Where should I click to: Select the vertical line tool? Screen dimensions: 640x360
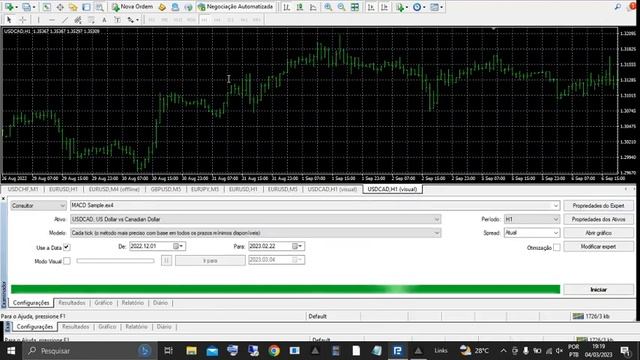tap(38, 20)
